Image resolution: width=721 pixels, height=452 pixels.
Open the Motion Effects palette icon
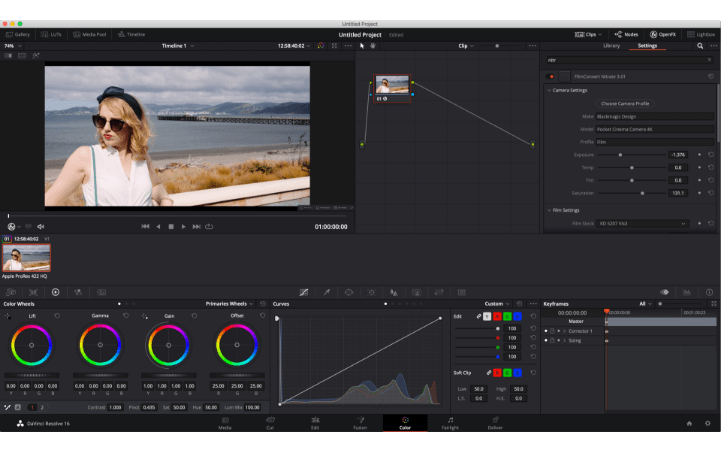coord(101,292)
